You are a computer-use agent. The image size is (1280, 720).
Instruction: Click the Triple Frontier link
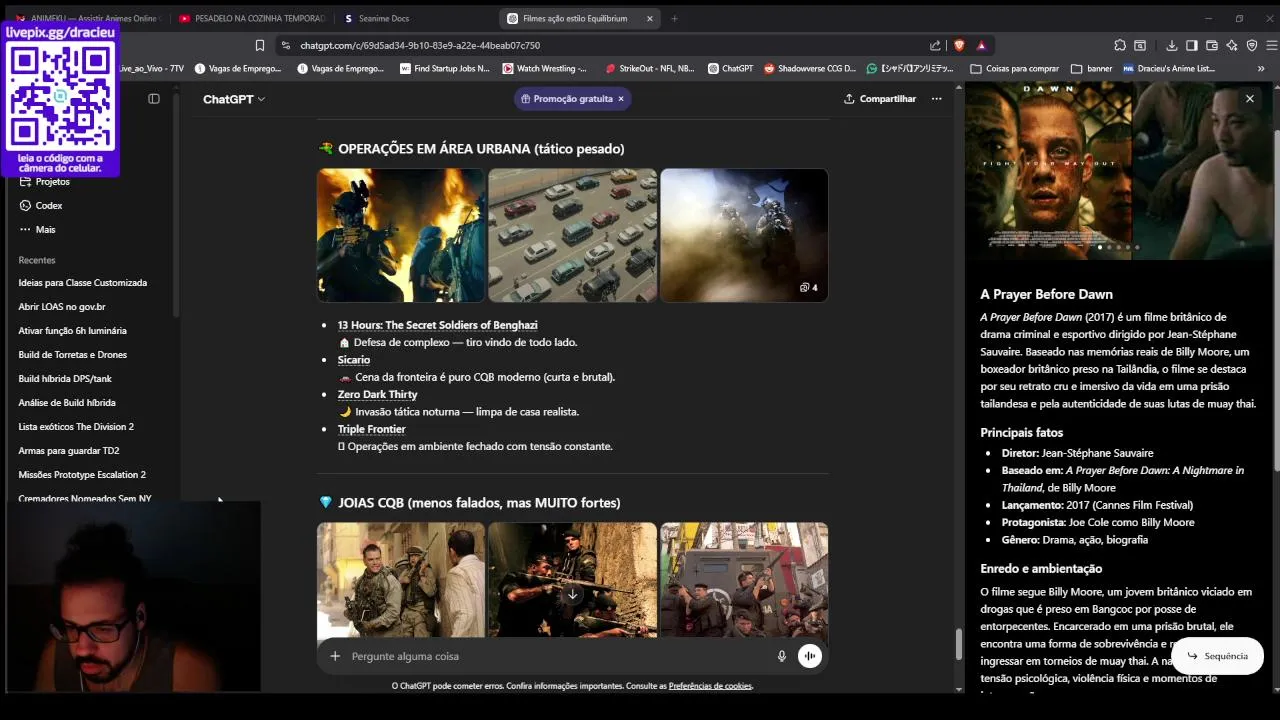coord(371,429)
